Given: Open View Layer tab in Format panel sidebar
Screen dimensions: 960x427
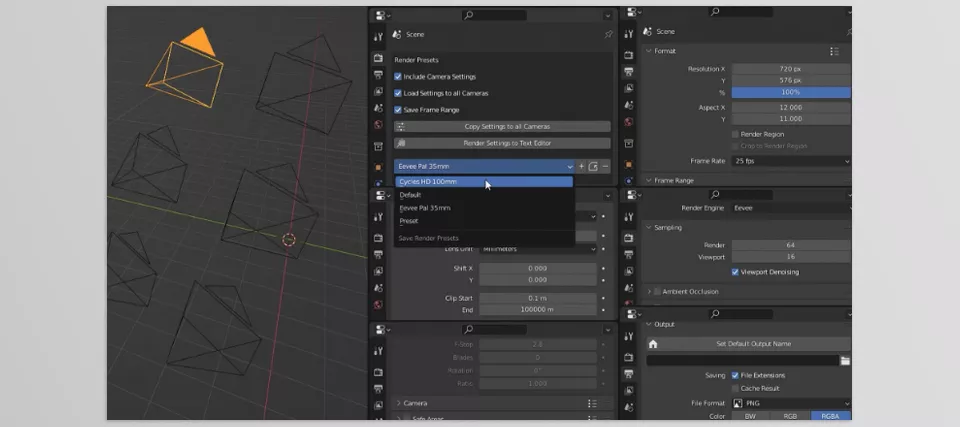Looking at the screenshot, I should [x=629, y=88].
